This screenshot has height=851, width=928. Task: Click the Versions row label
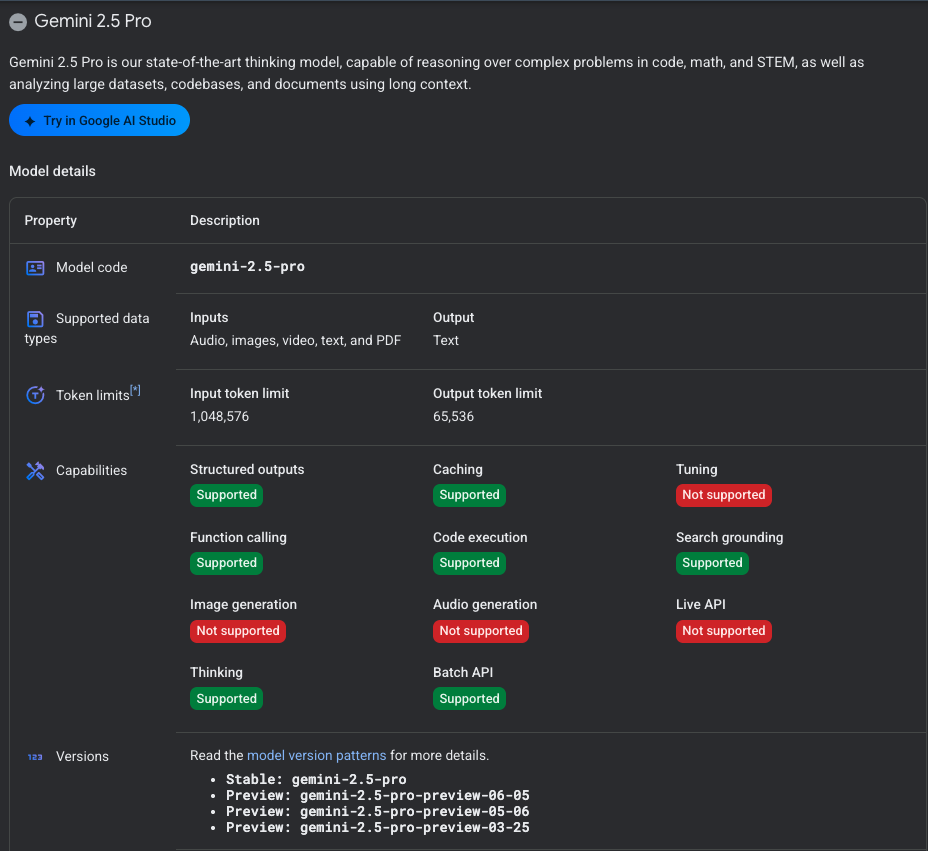coord(82,756)
